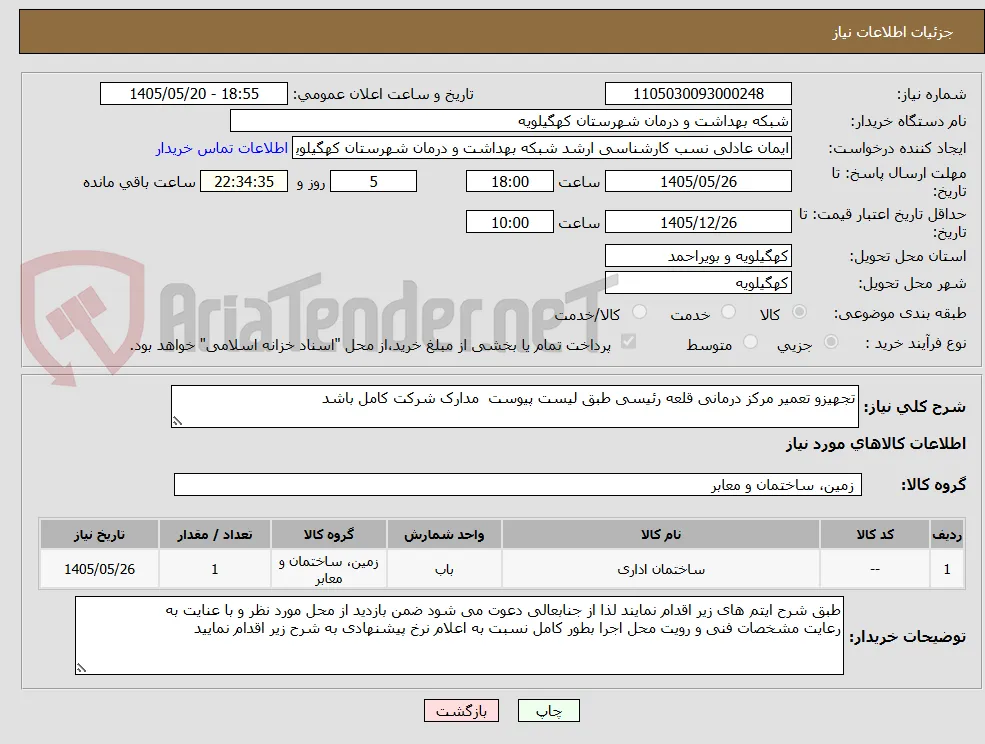The image size is (985, 744).
Task: Click the ردیف column header
Action: (947, 534)
